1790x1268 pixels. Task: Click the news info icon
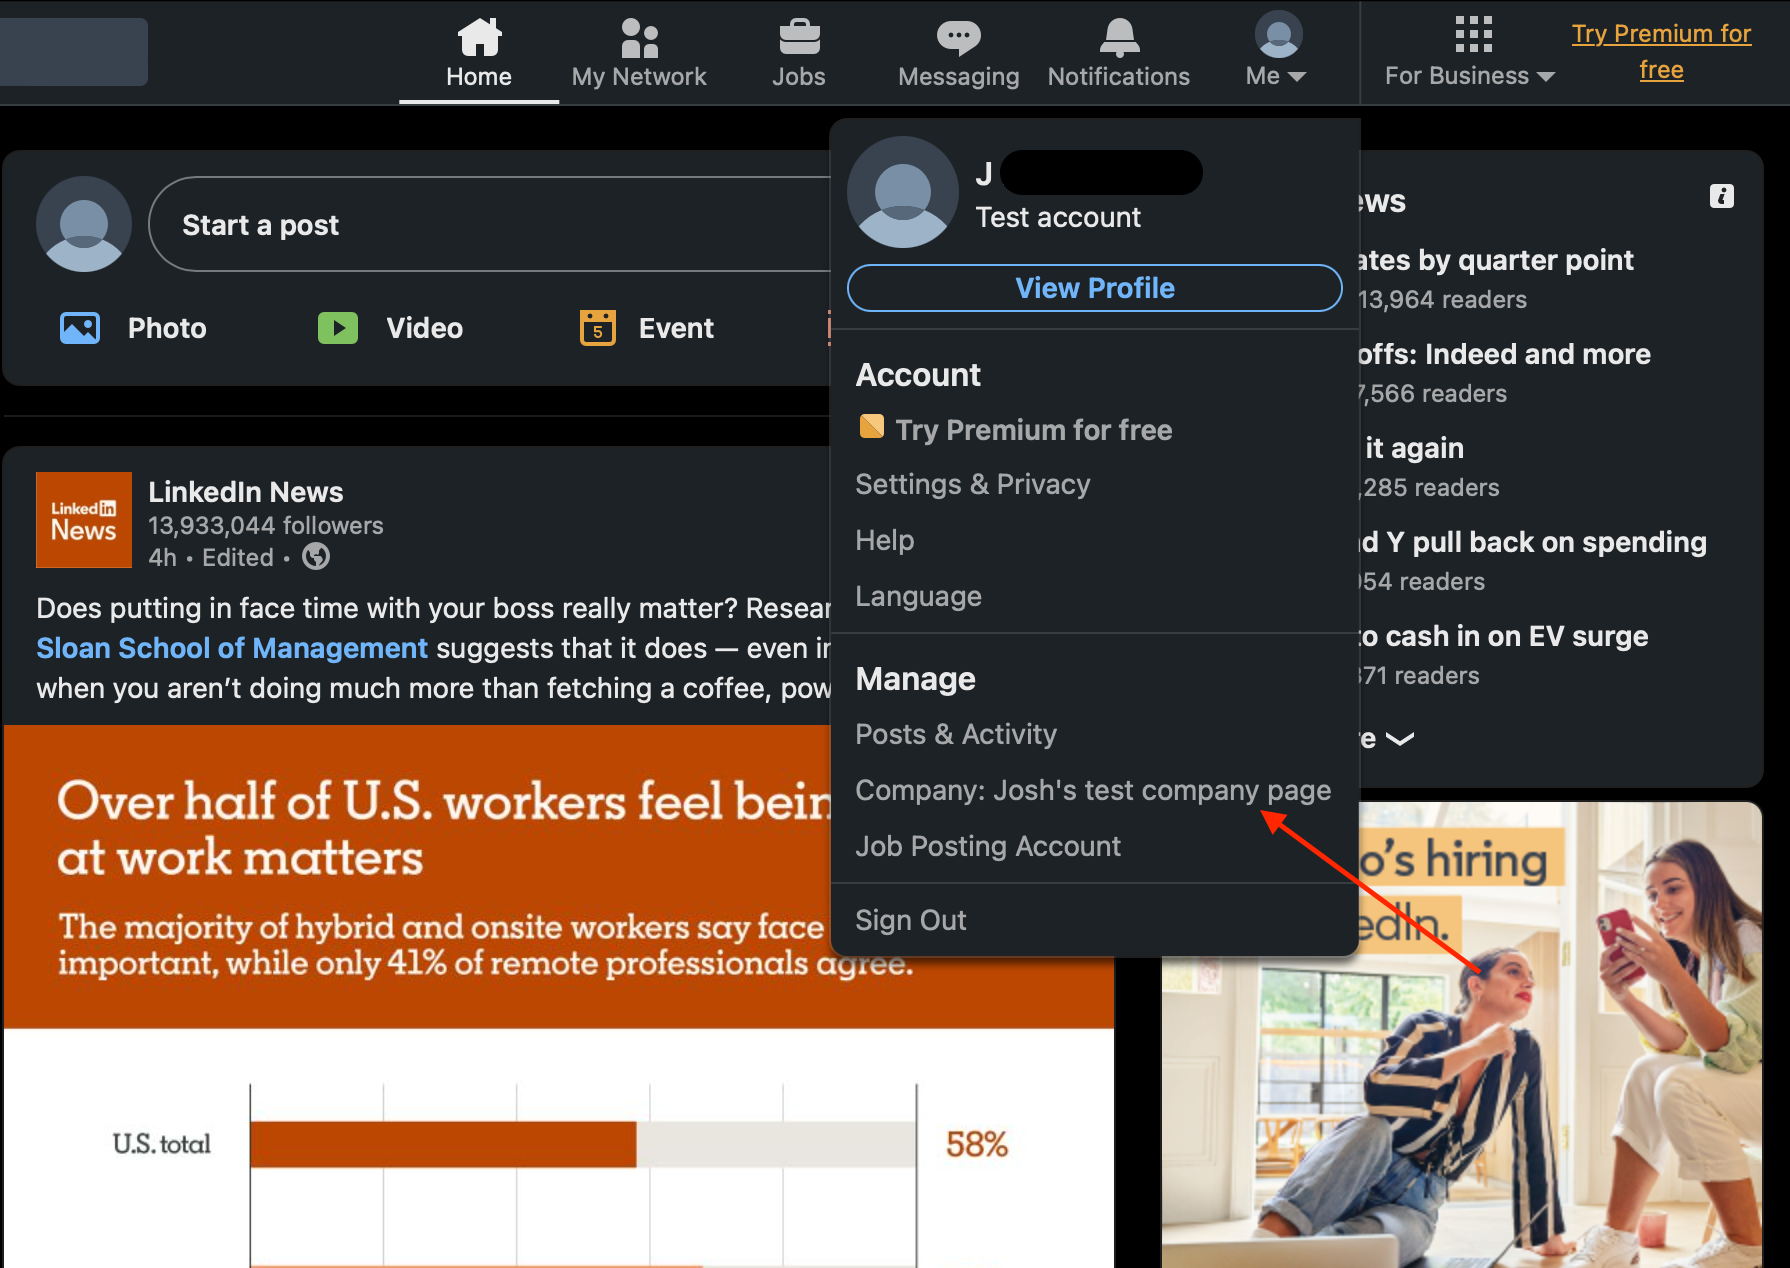pyautogui.click(x=1721, y=196)
